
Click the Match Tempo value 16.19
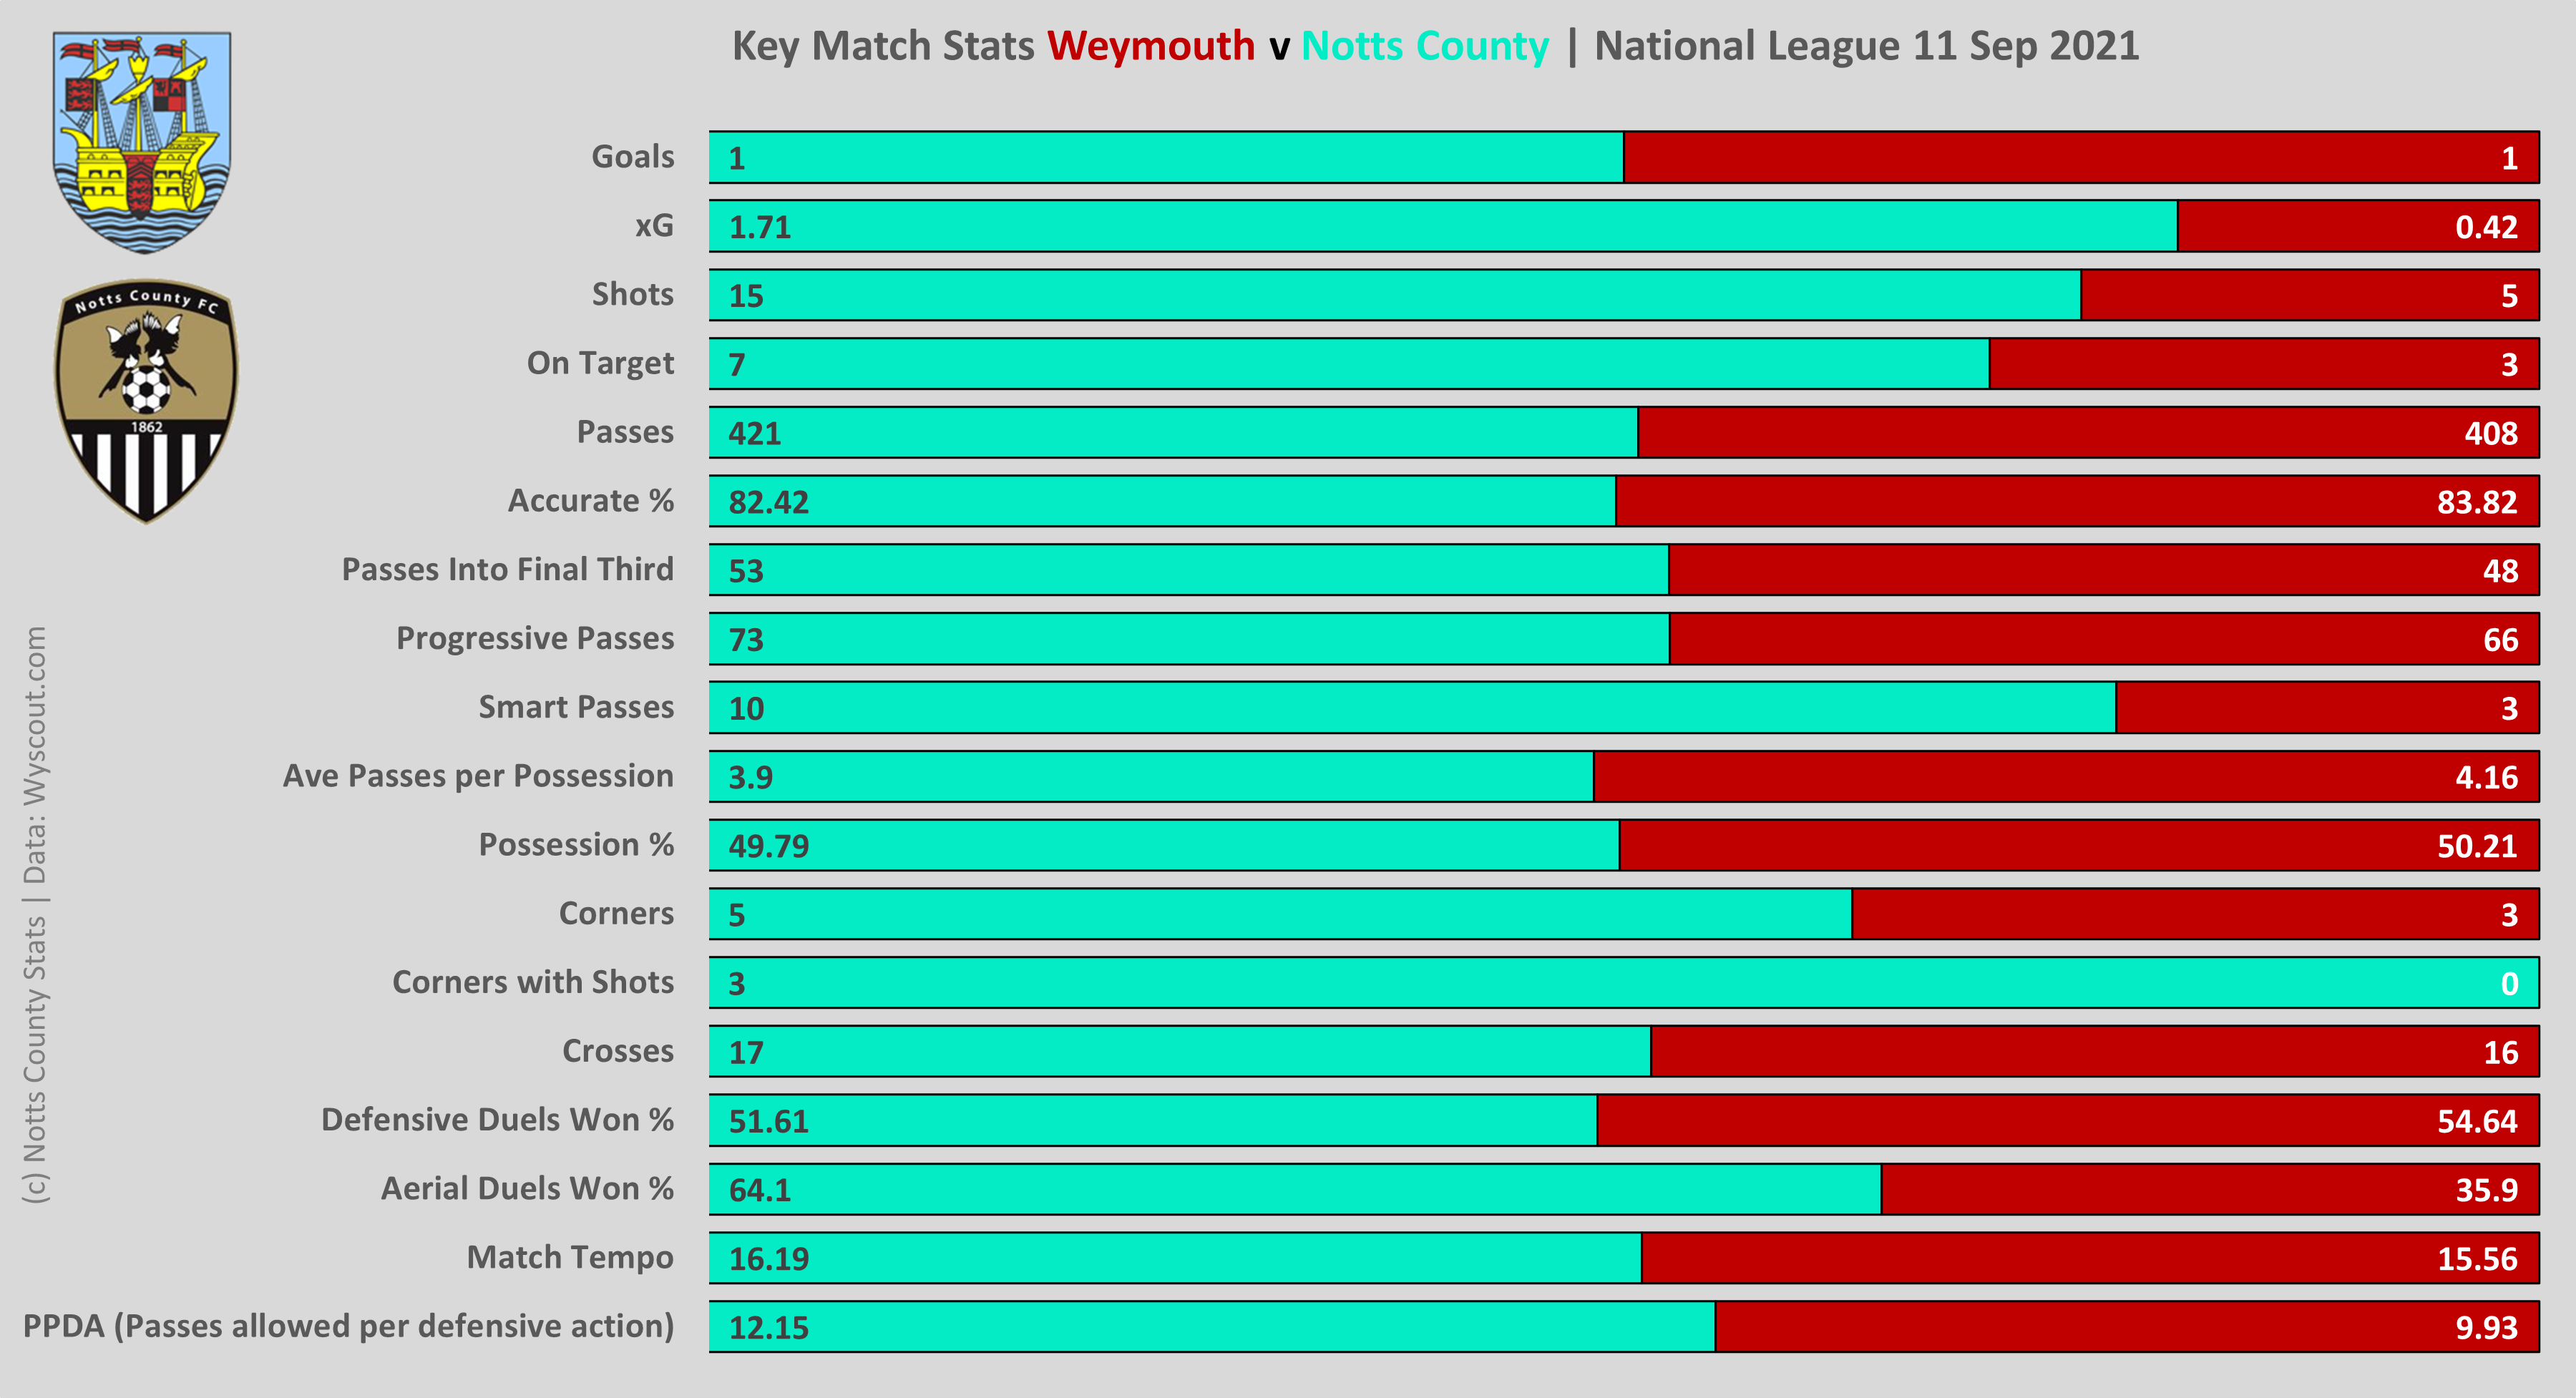coord(768,1259)
